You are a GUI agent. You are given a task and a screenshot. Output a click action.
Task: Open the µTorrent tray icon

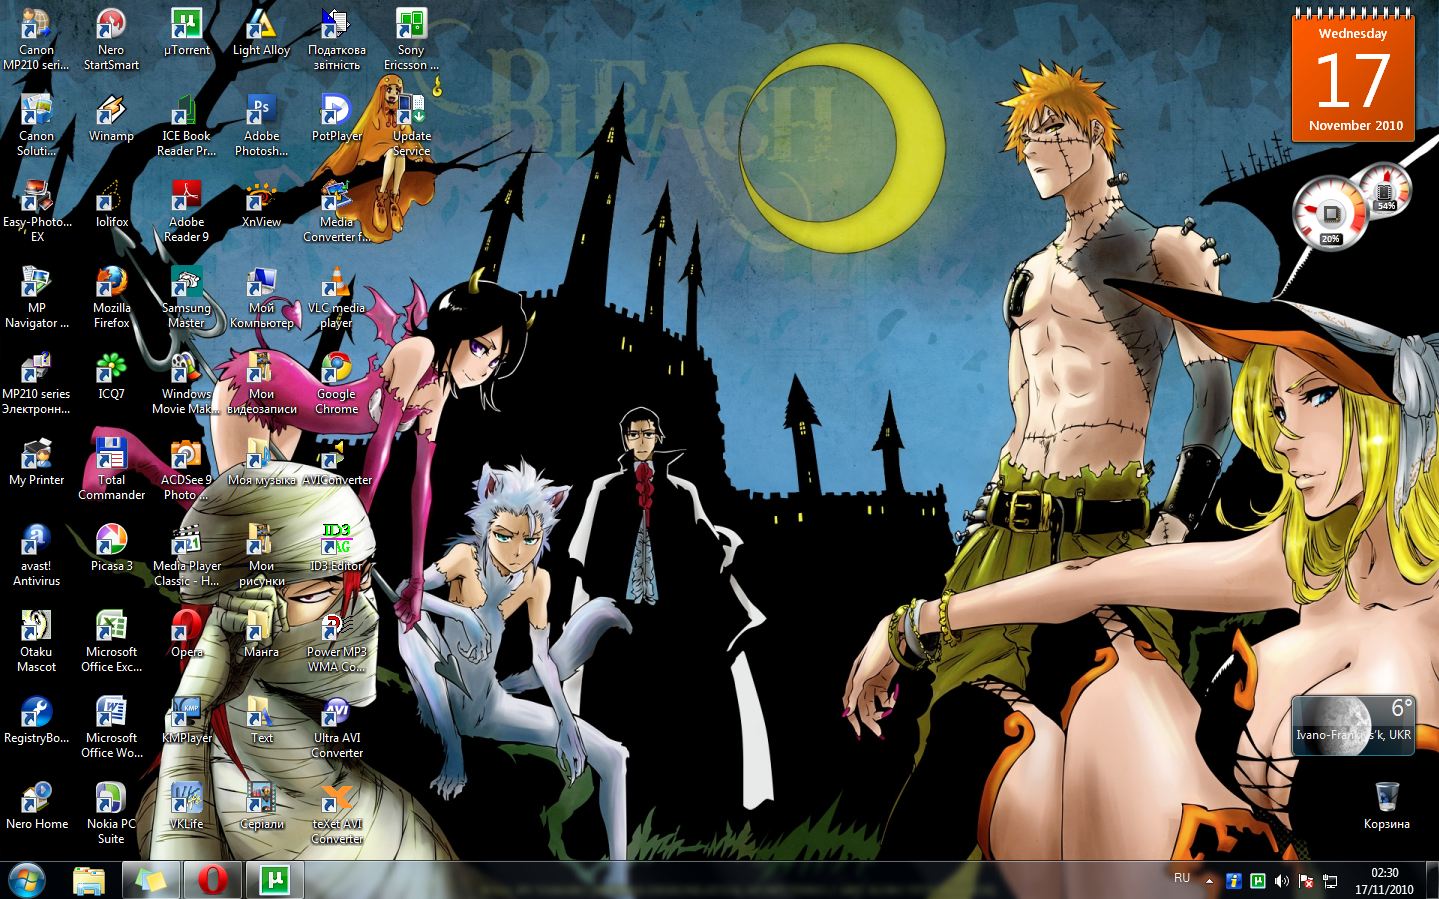[1258, 881]
